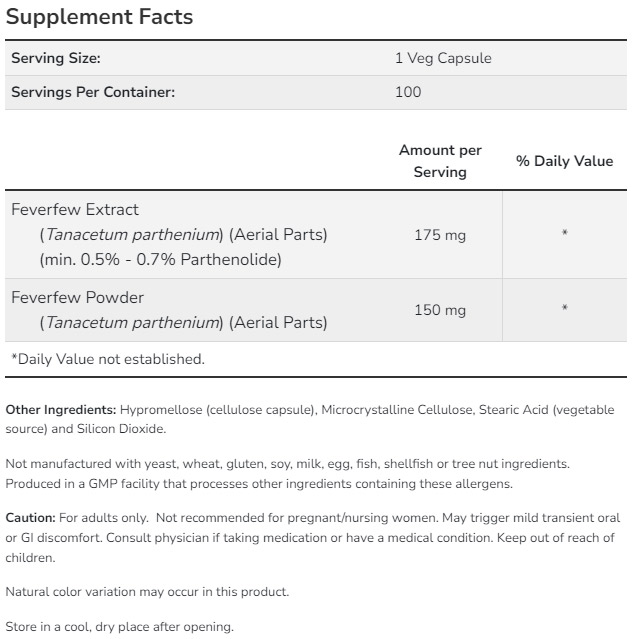Click the Feverfew Powder ingredient name

point(77,297)
